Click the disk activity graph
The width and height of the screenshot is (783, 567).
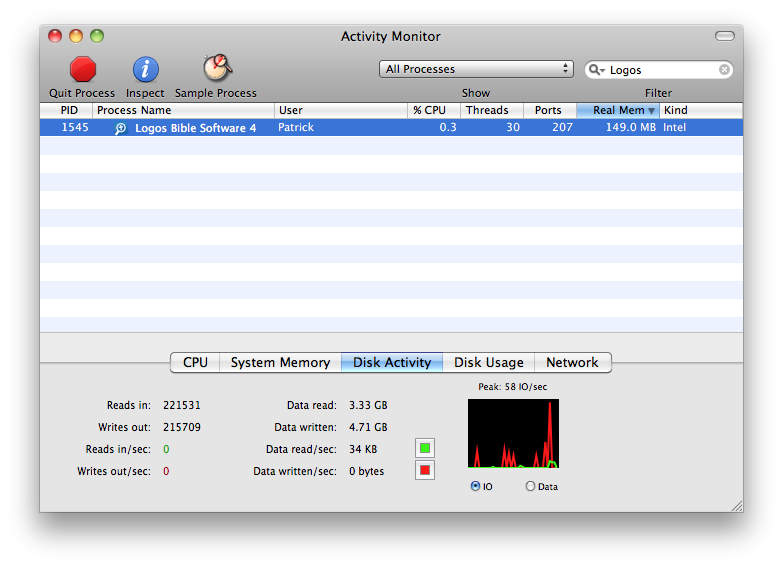(x=513, y=433)
